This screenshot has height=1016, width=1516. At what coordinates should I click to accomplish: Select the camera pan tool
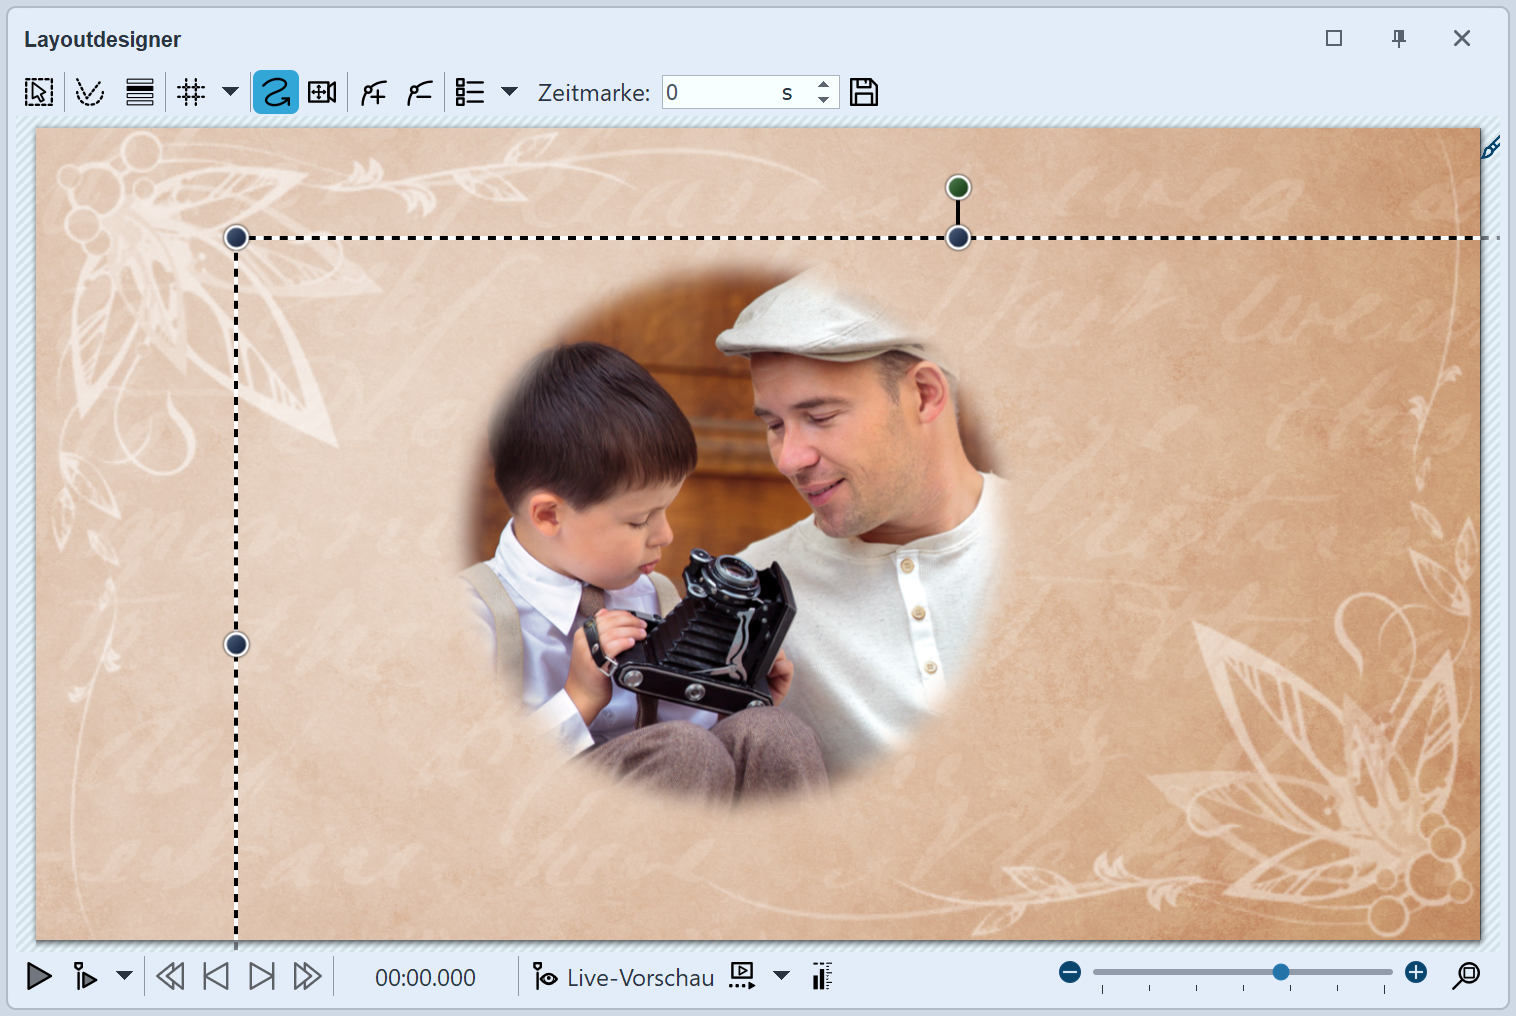point(321,91)
